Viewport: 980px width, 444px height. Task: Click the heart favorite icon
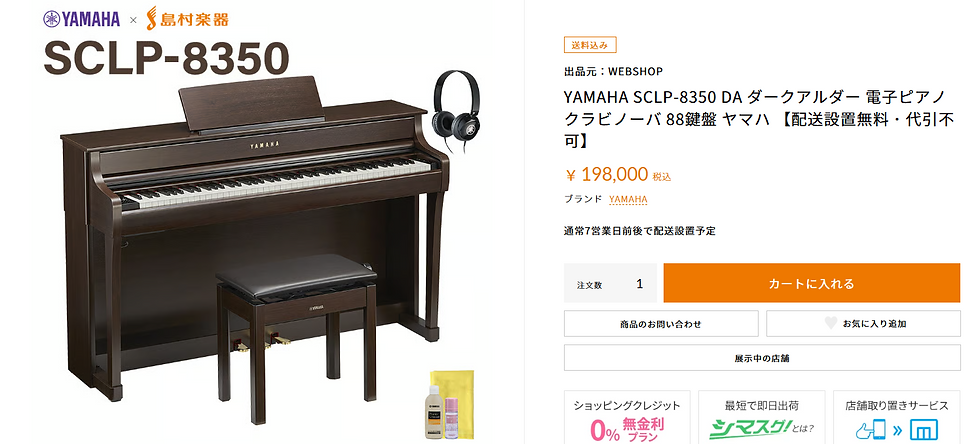[x=830, y=323]
